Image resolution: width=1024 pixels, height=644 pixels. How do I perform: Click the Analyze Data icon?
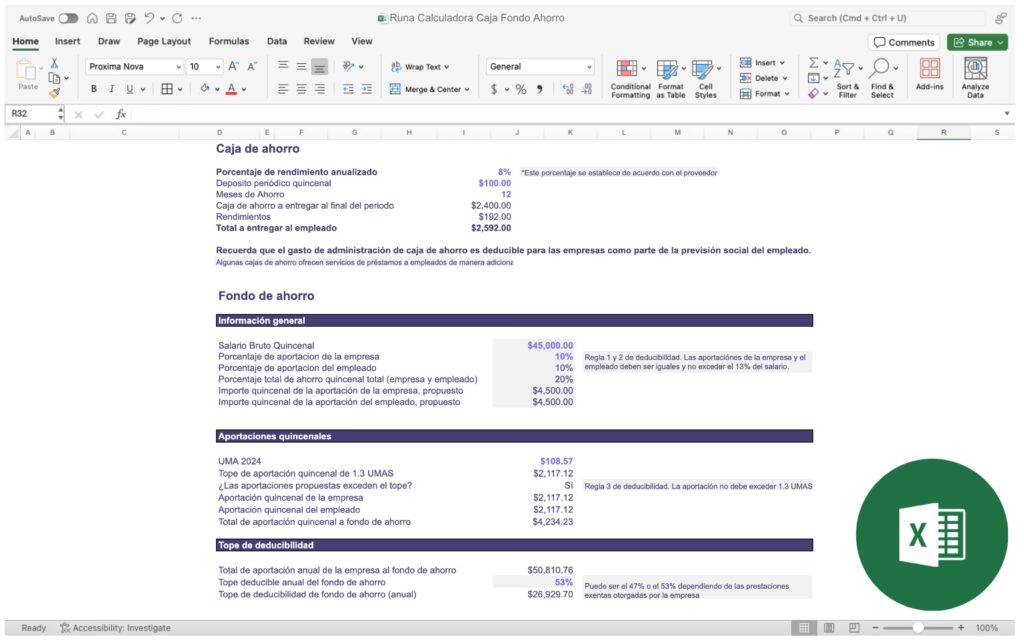point(975,76)
